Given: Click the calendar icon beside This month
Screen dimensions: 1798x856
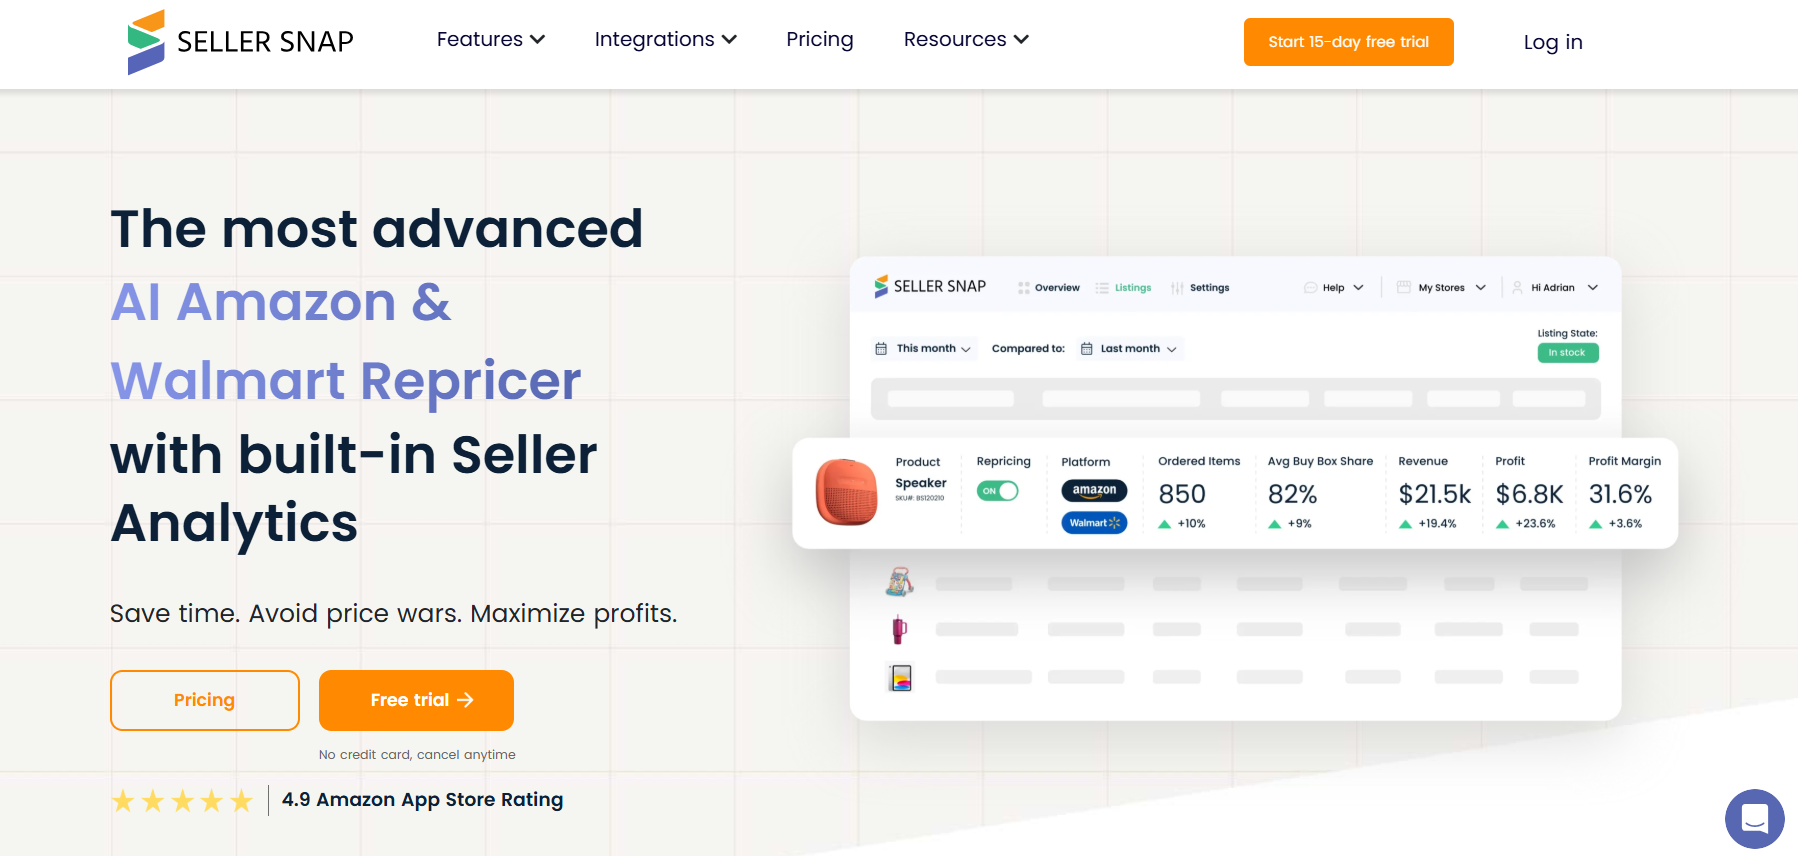Looking at the screenshot, I should [x=881, y=349].
